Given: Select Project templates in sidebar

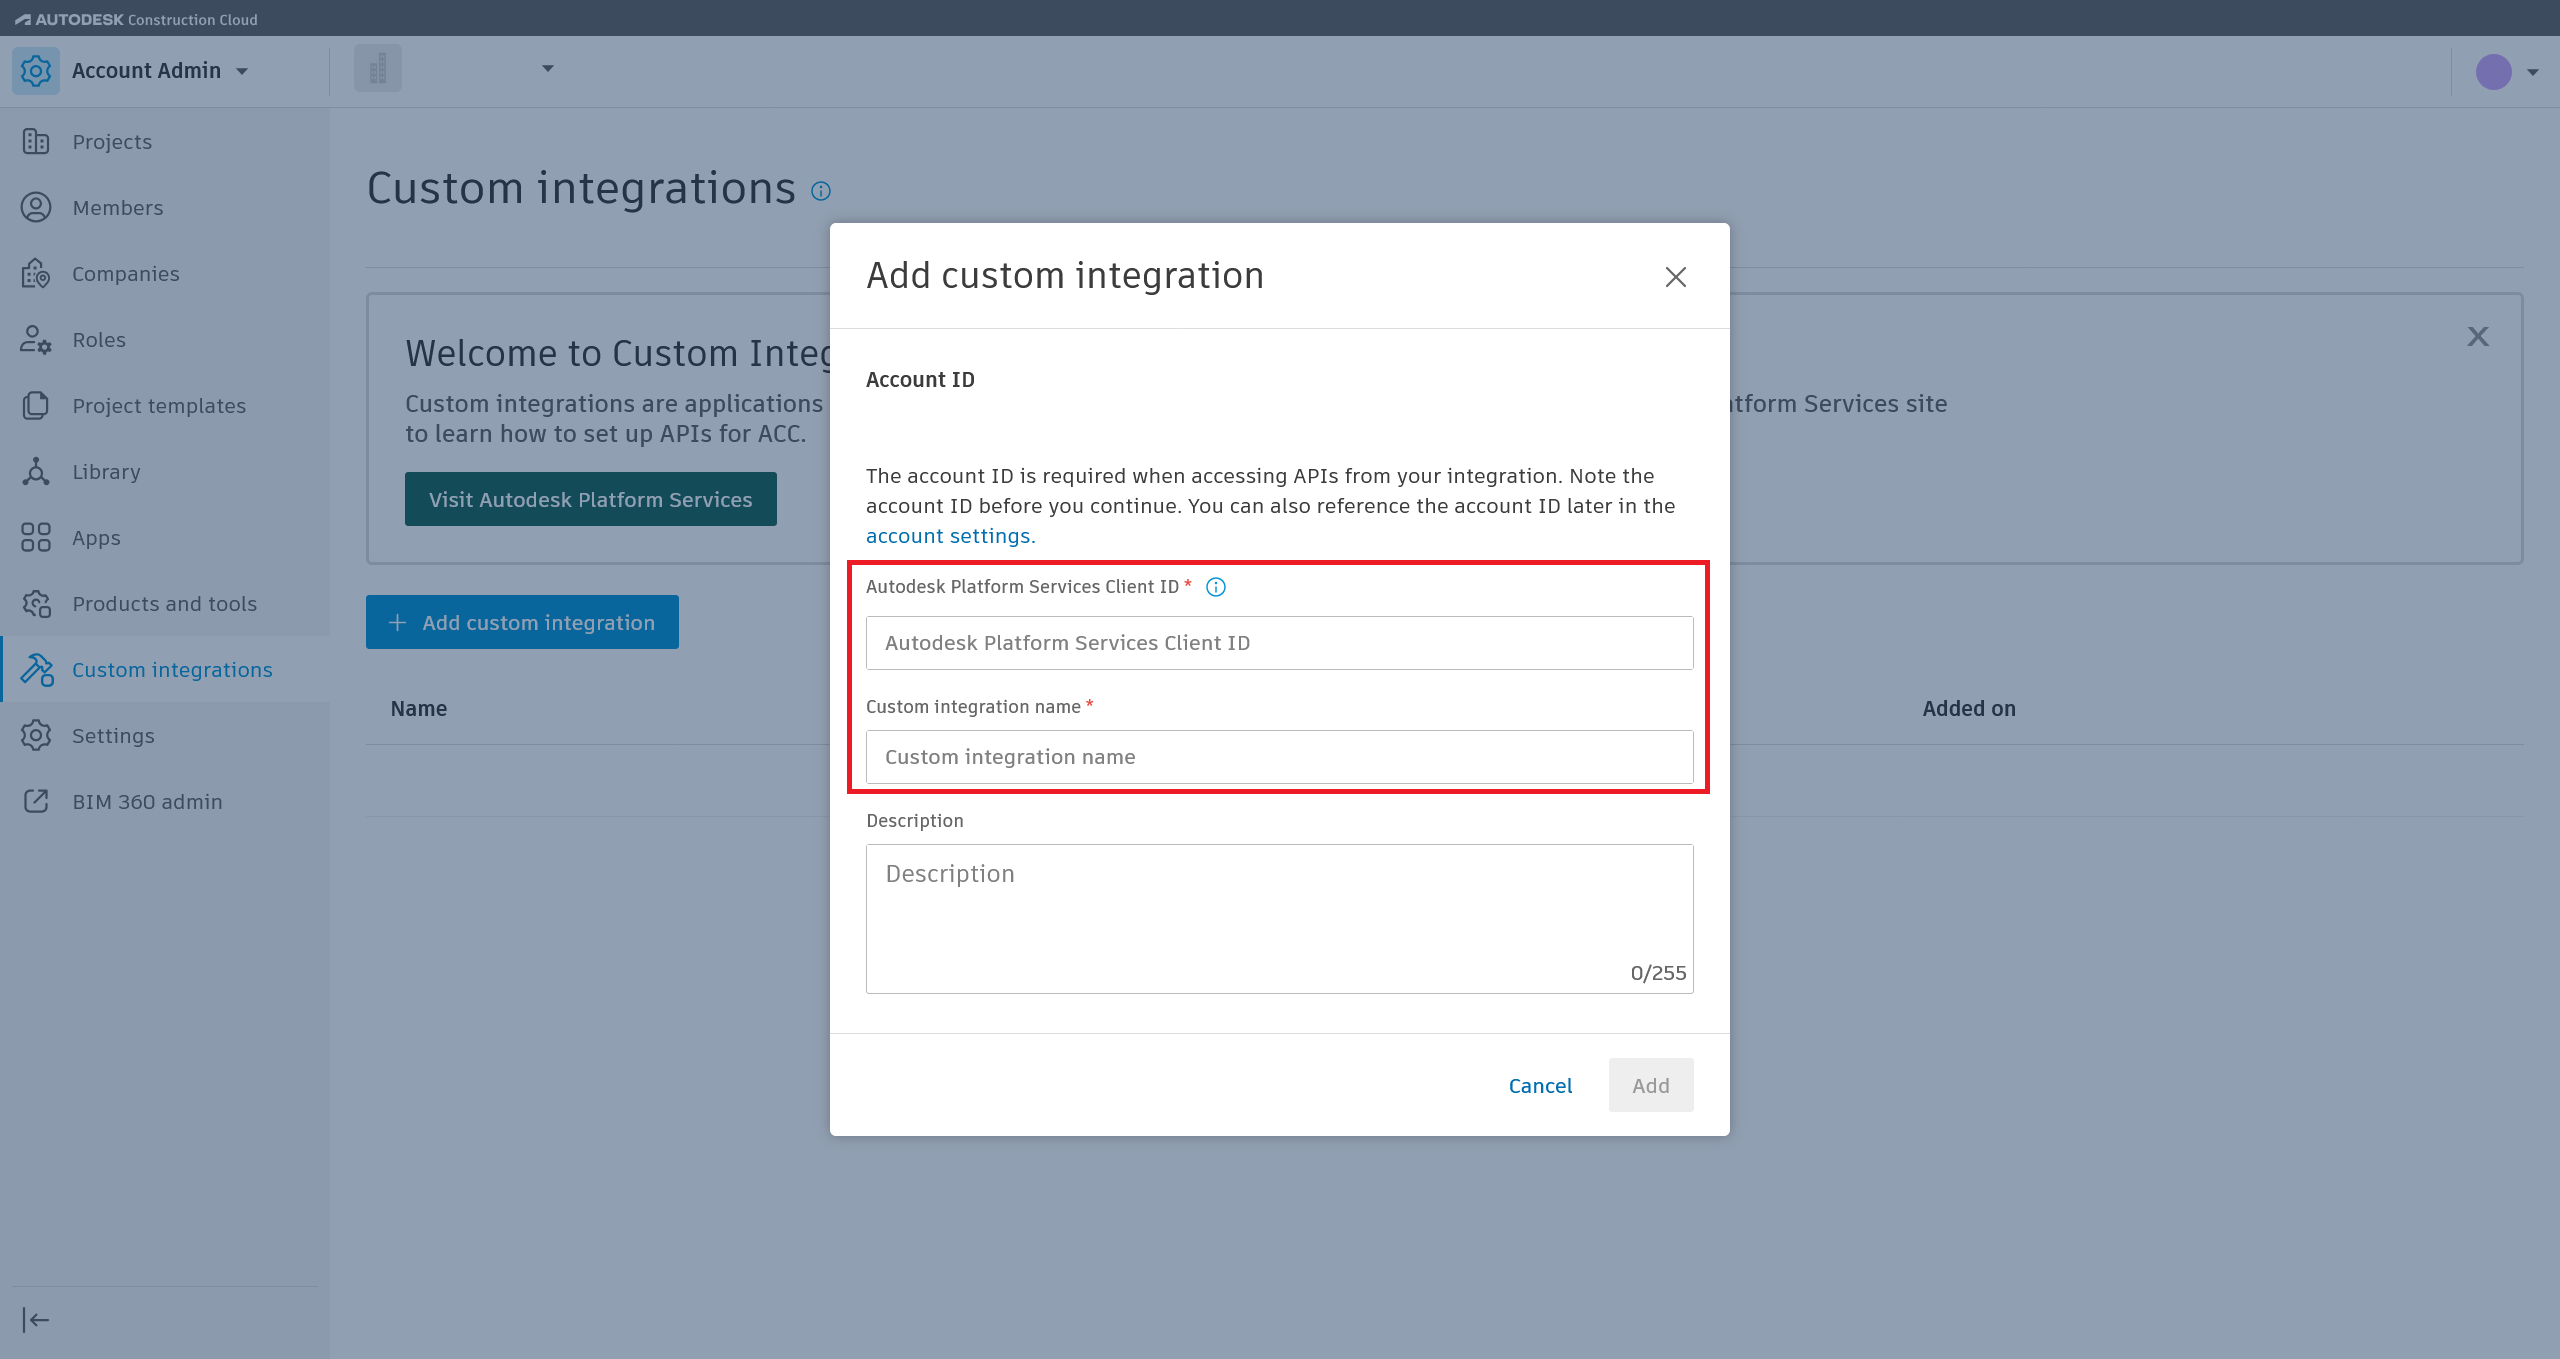Looking at the screenshot, I should click(159, 406).
